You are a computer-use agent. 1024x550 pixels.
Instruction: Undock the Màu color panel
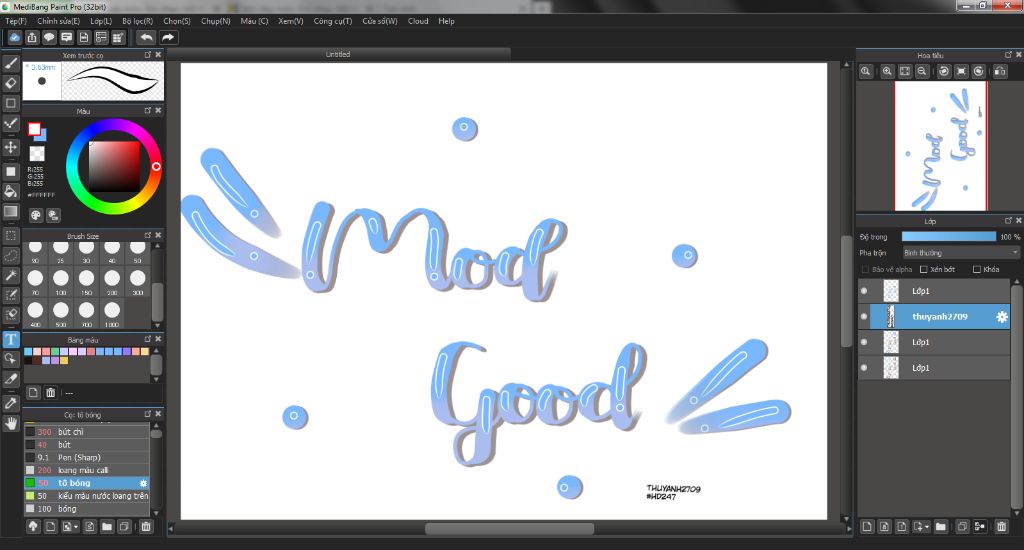pyautogui.click(x=148, y=110)
